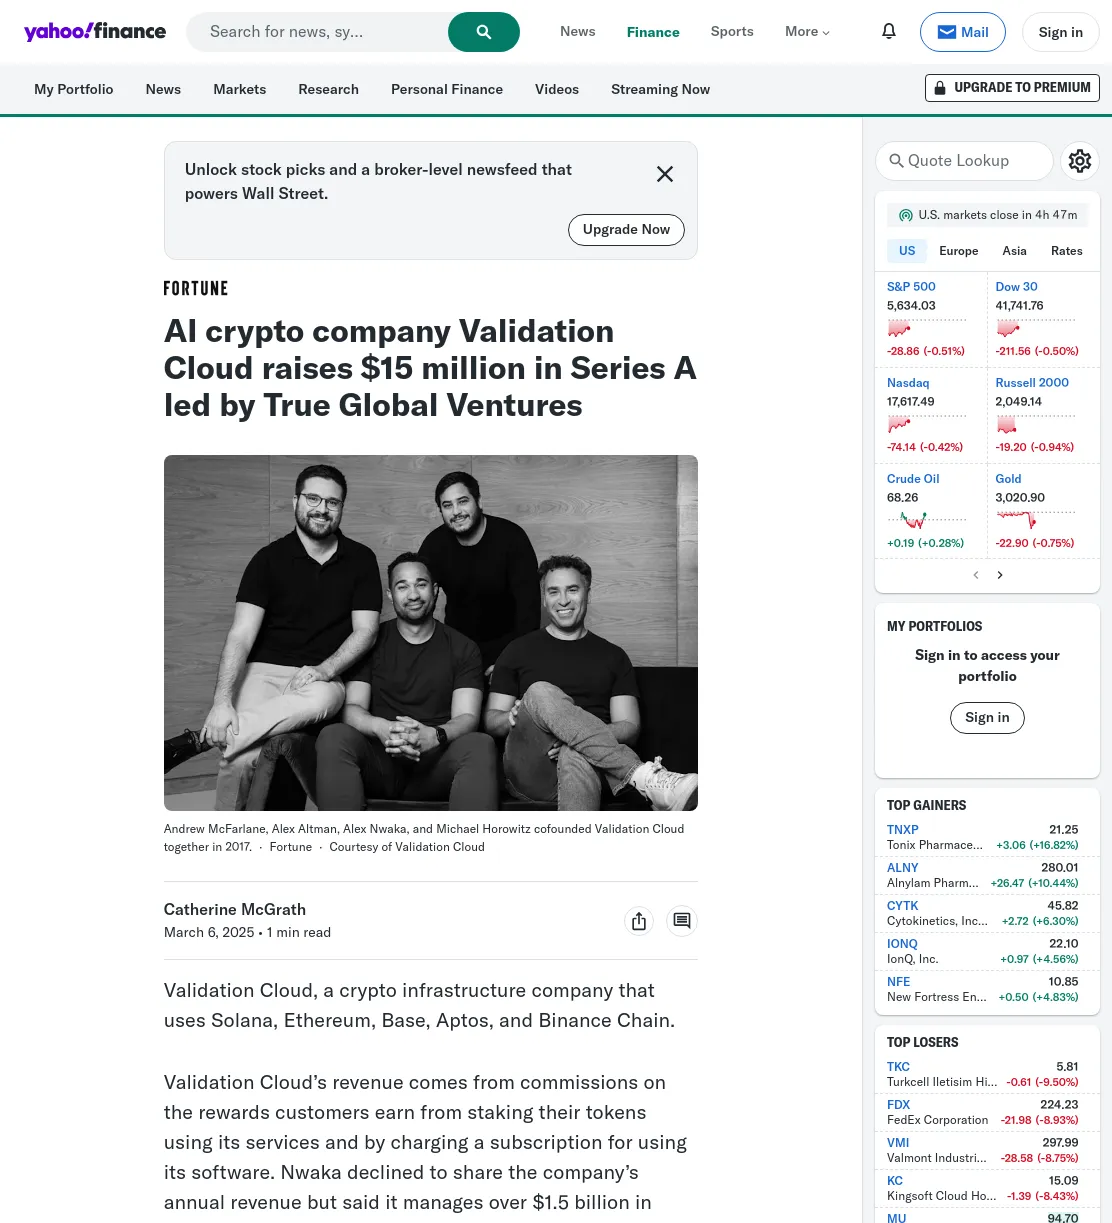Open ALNY top gainer ticker
The width and height of the screenshot is (1112, 1223).
coord(903,868)
